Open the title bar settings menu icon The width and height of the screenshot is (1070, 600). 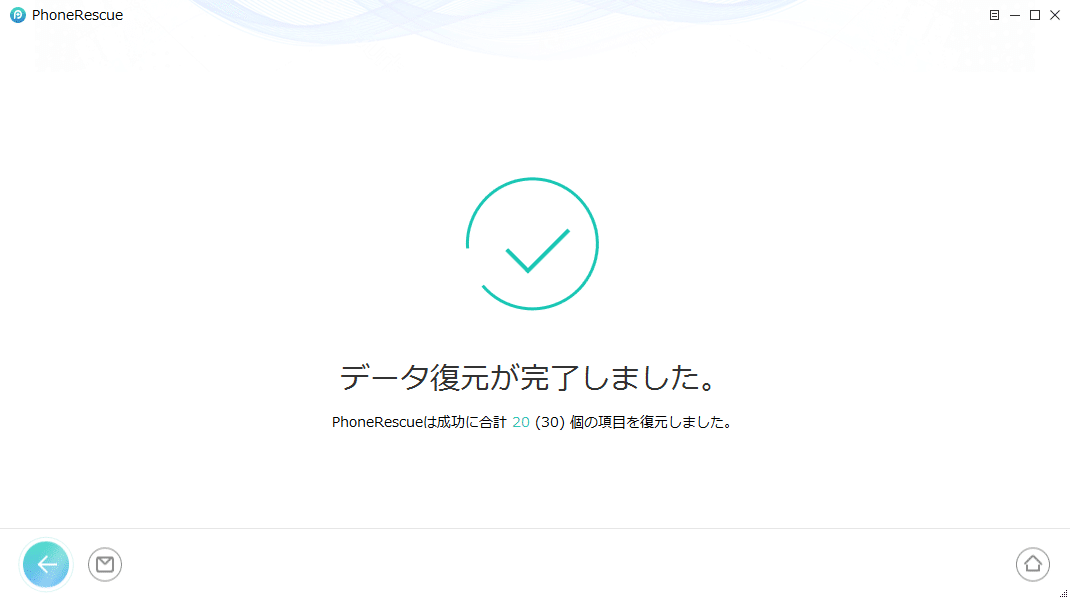pos(994,15)
